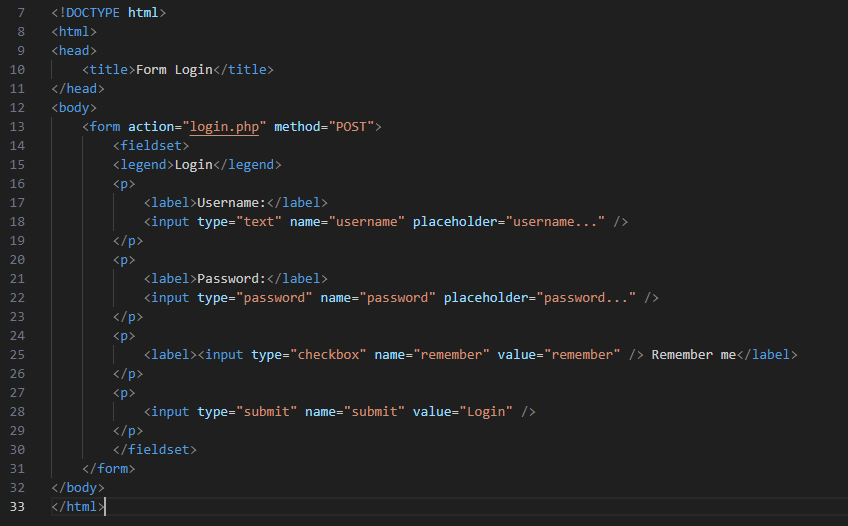Click the "POST" method value

pos(352,126)
